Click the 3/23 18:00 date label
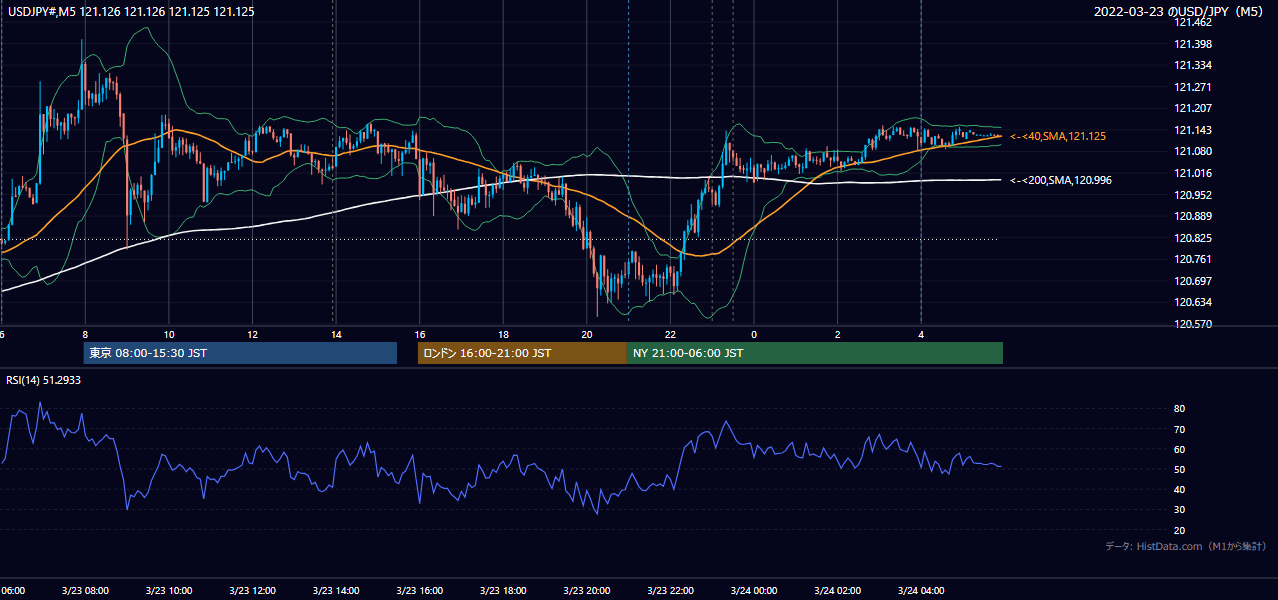The height and width of the screenshot is (600, 1278). point(503,590)
